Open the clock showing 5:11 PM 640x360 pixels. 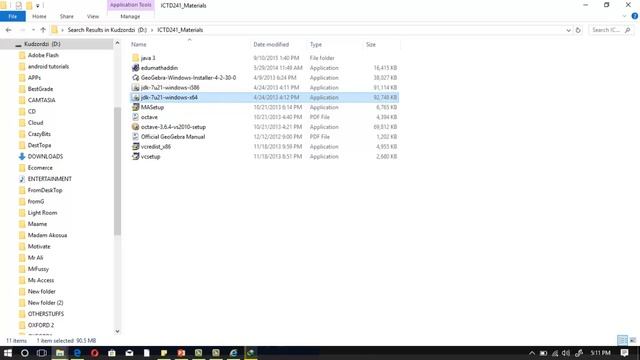(x=601, y=353)
